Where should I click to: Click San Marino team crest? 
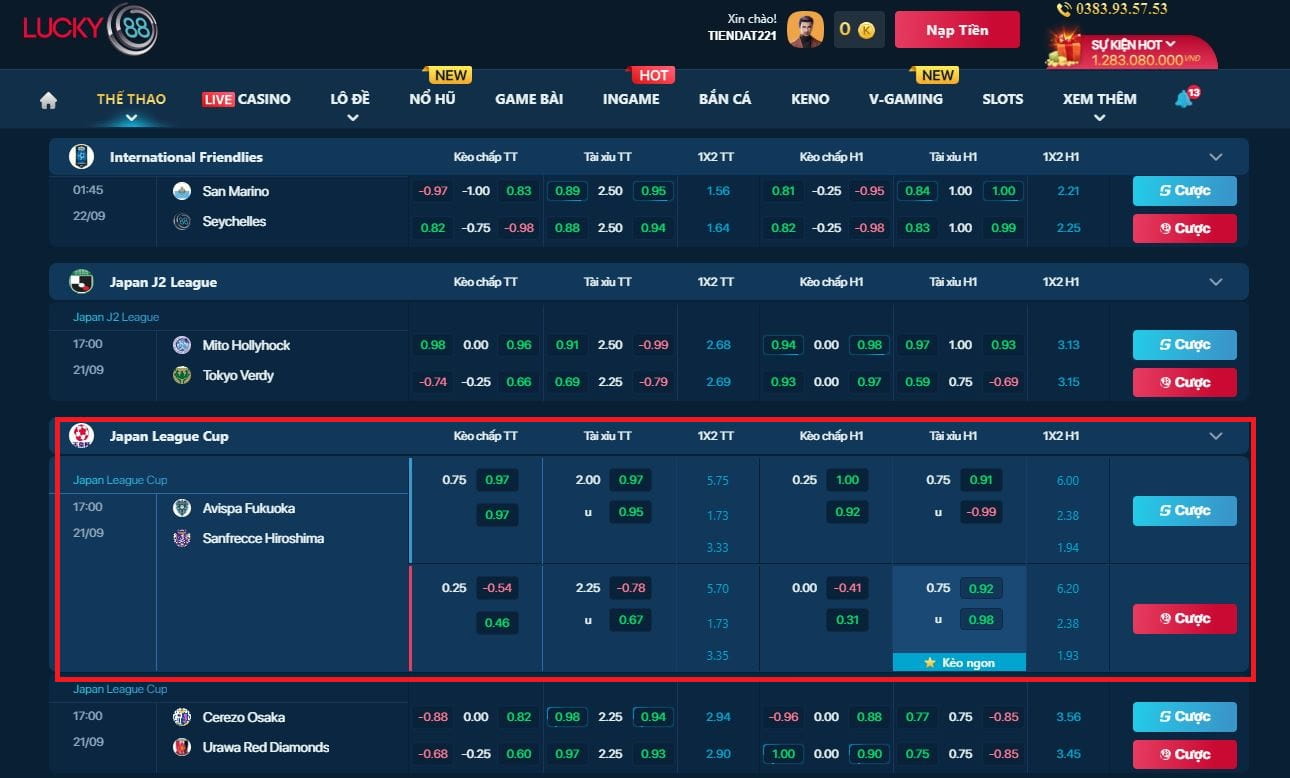pos(181,191)
